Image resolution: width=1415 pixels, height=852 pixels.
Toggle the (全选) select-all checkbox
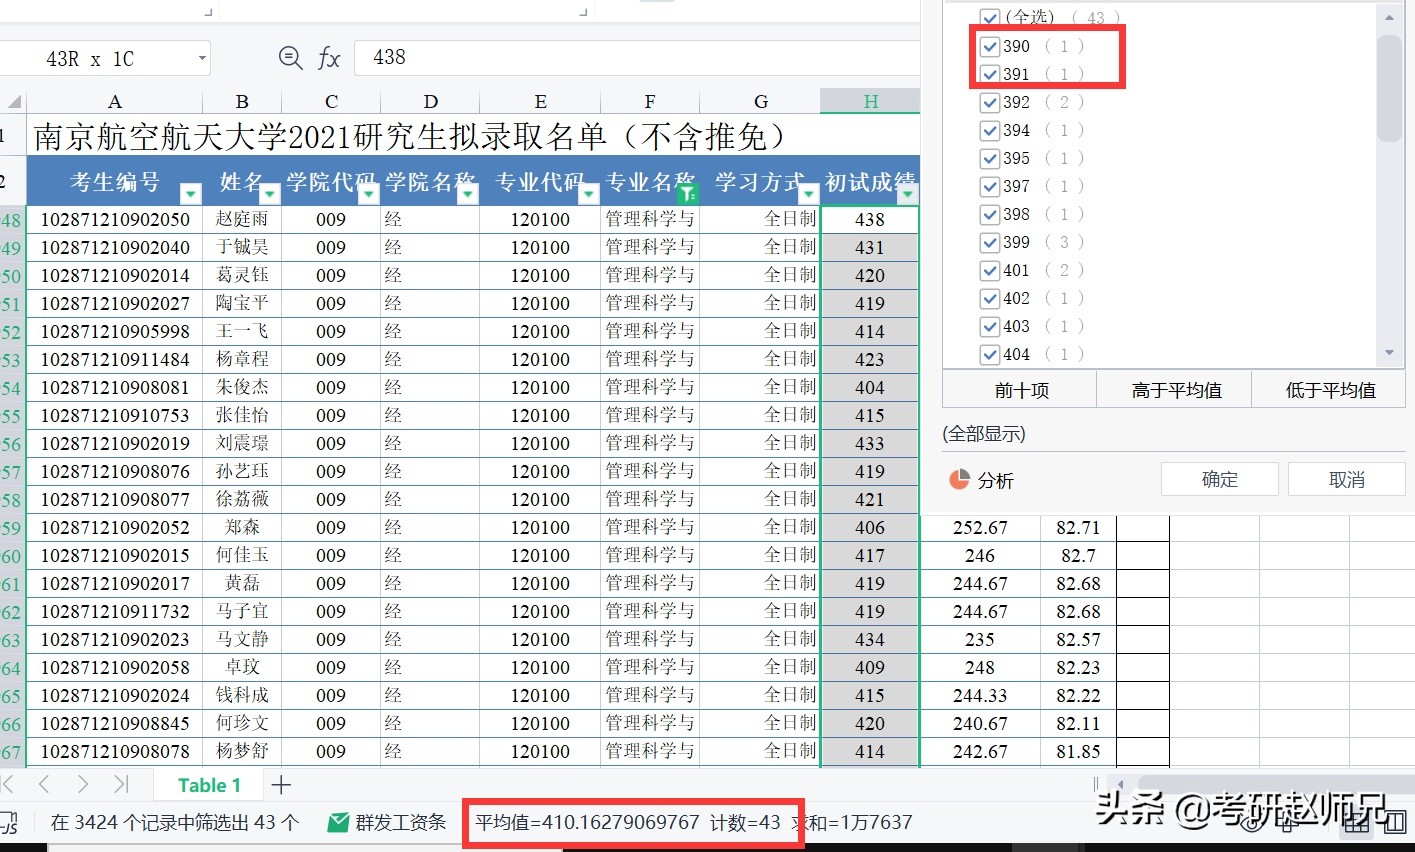point(989,16)
